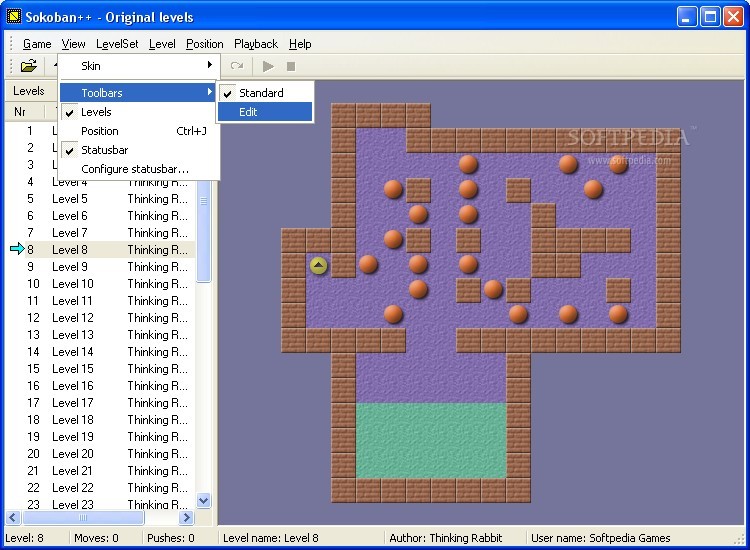Click the yellow pusher character on the board
This screenshot has width=750, height=550.
pos(319,265)
